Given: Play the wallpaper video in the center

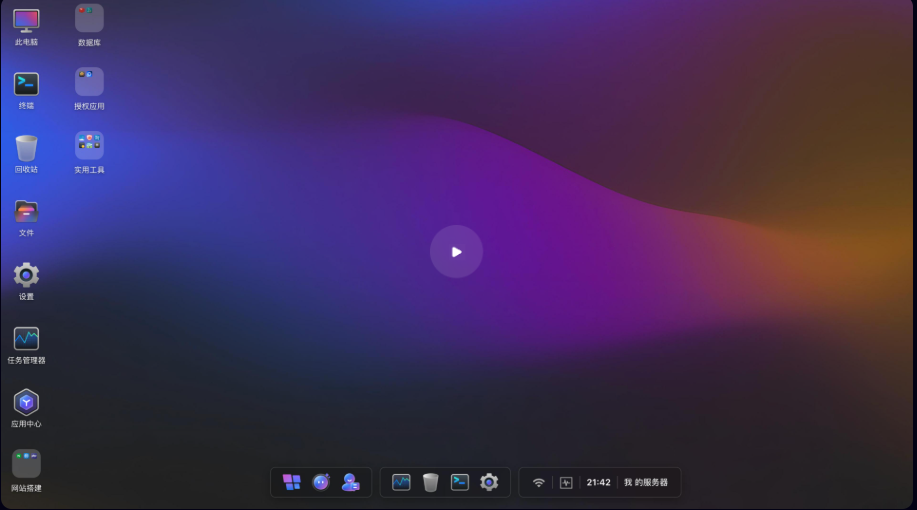Looking at the screenshot, I should [456, 251].
